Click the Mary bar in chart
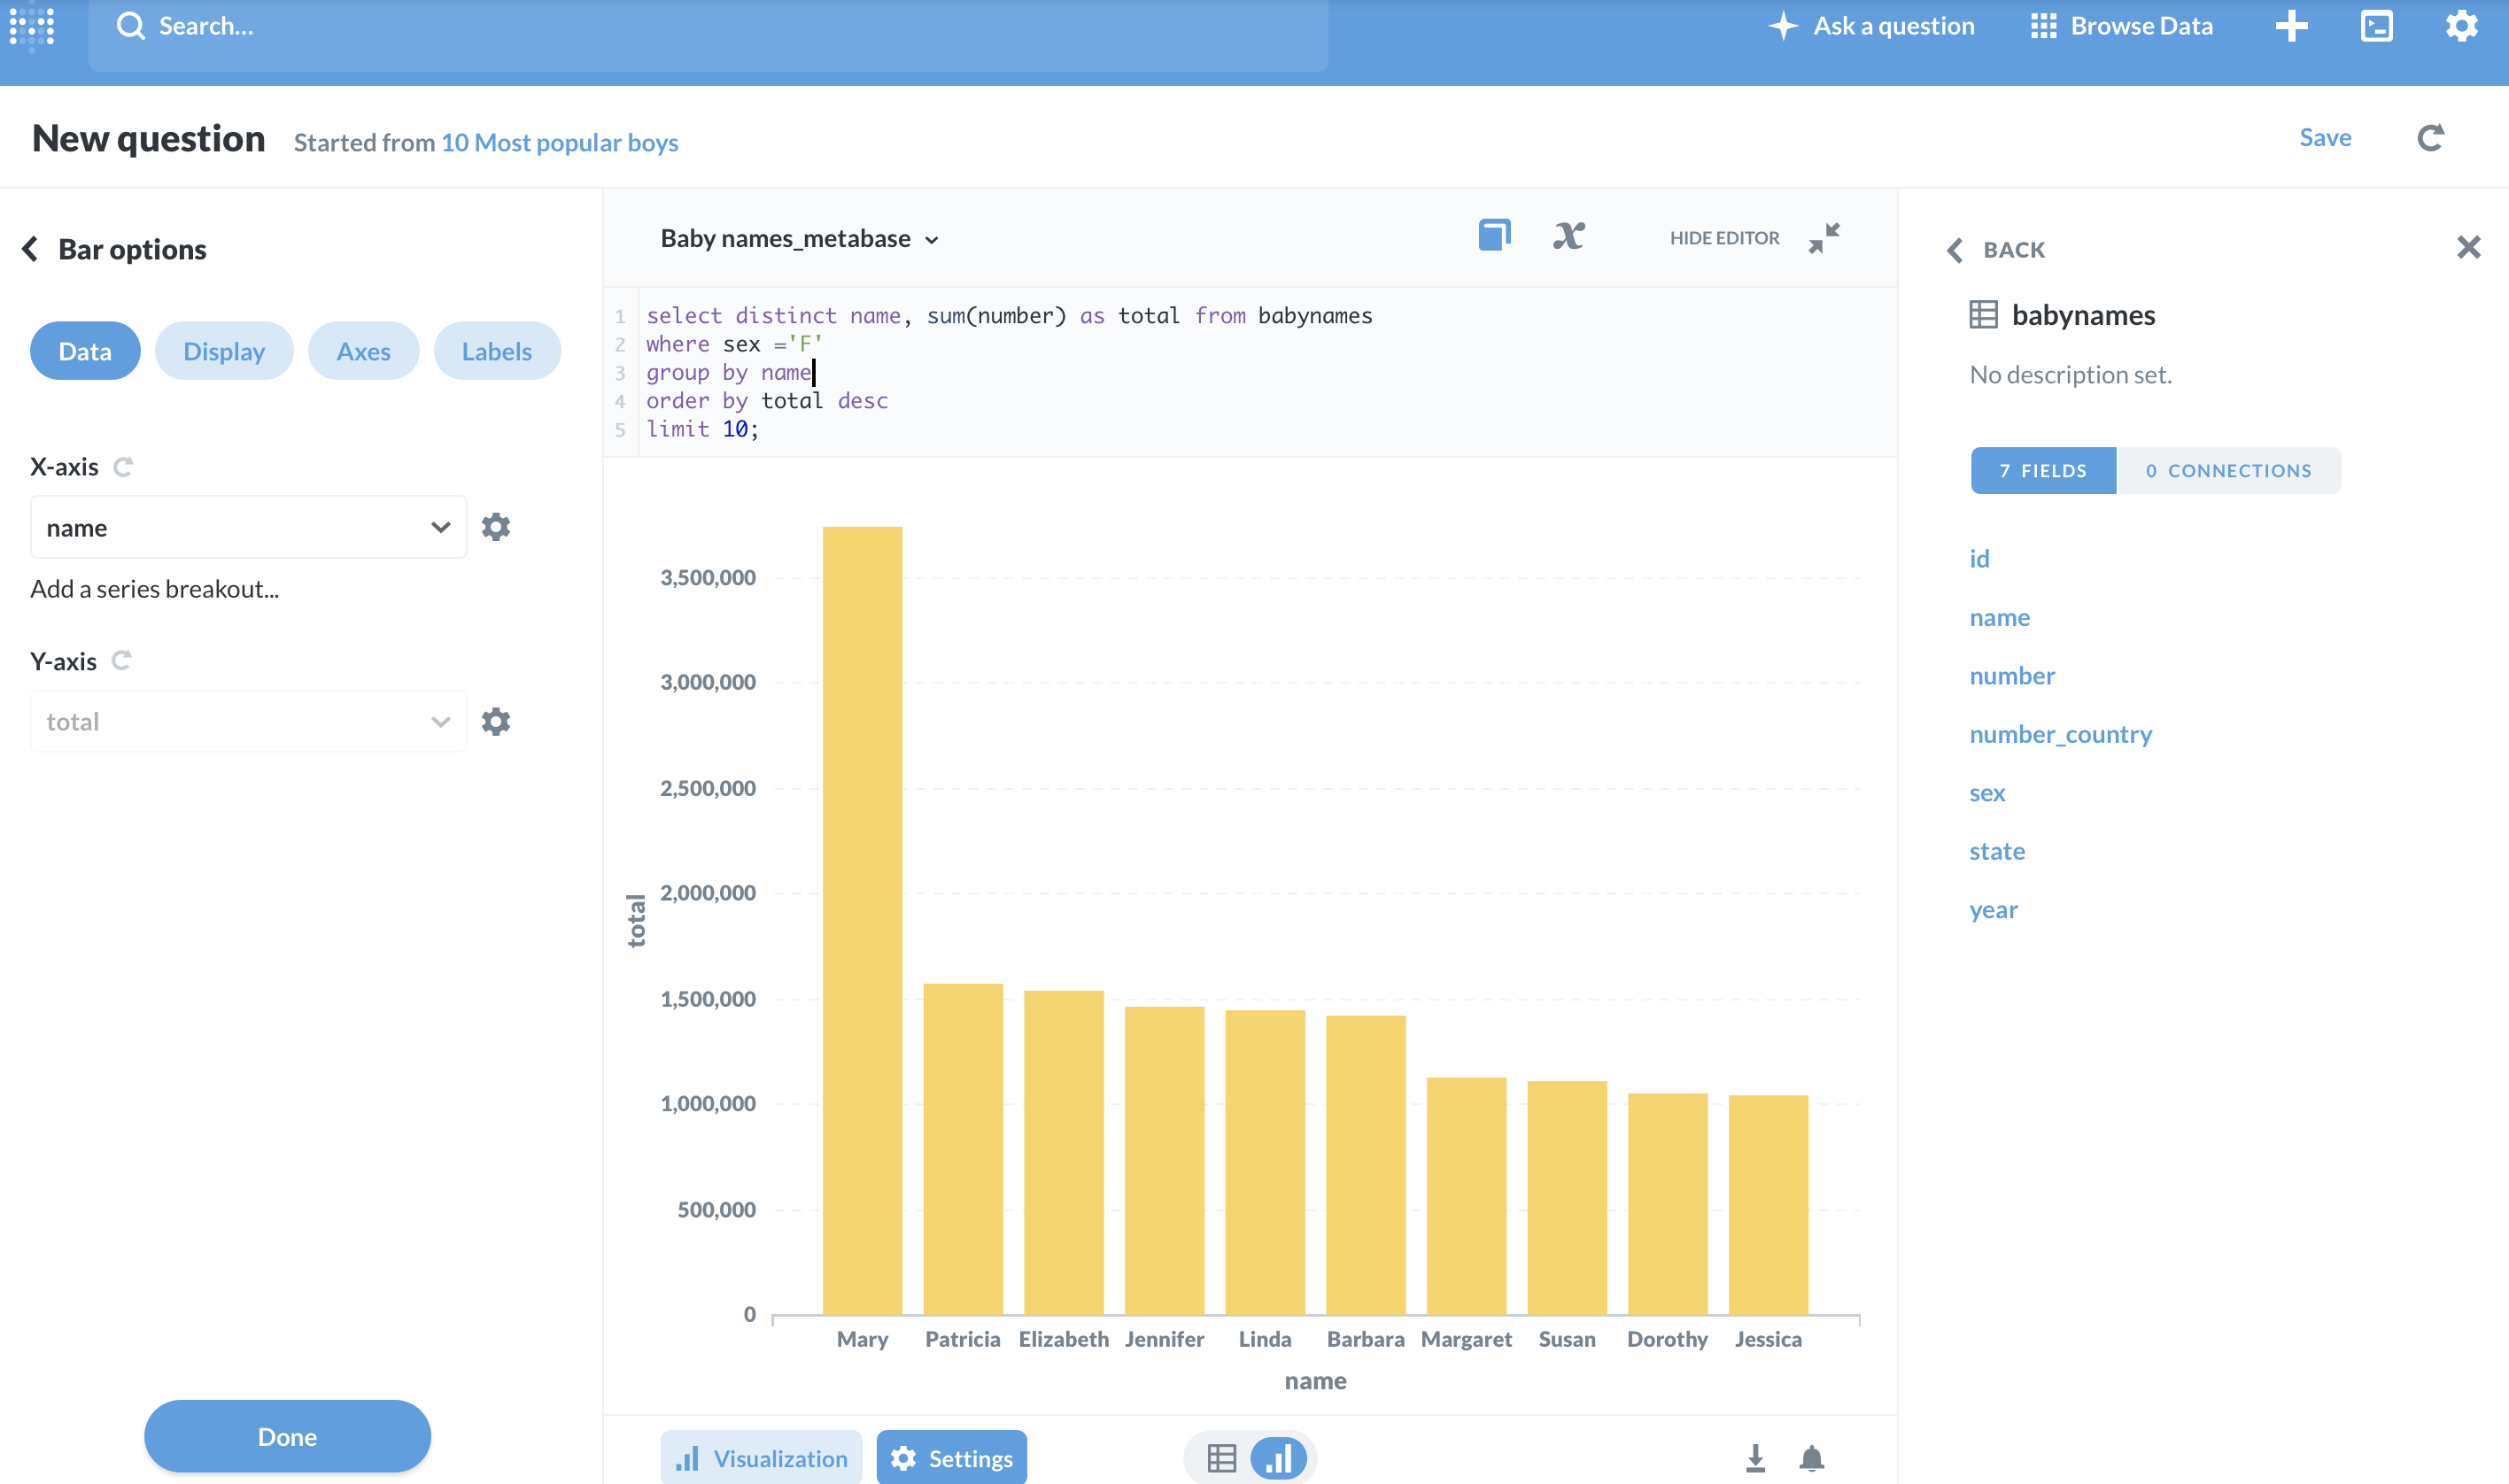The width and height of the screenshot is (2509, 1484). tap(862, 920)
